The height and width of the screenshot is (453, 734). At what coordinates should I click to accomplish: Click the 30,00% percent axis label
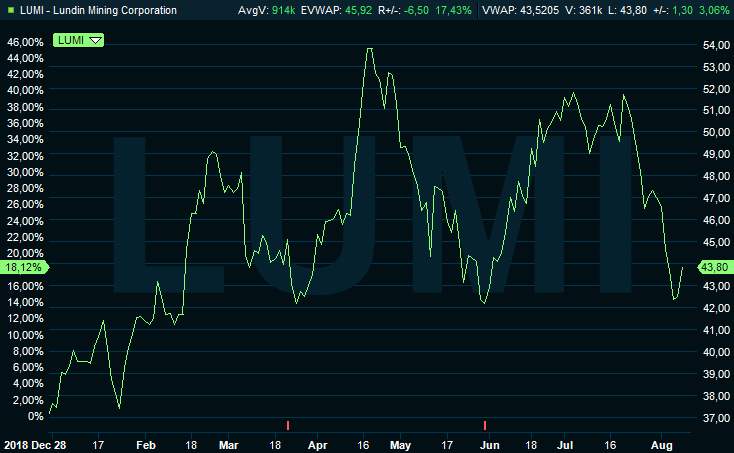(x=25, y=172)
